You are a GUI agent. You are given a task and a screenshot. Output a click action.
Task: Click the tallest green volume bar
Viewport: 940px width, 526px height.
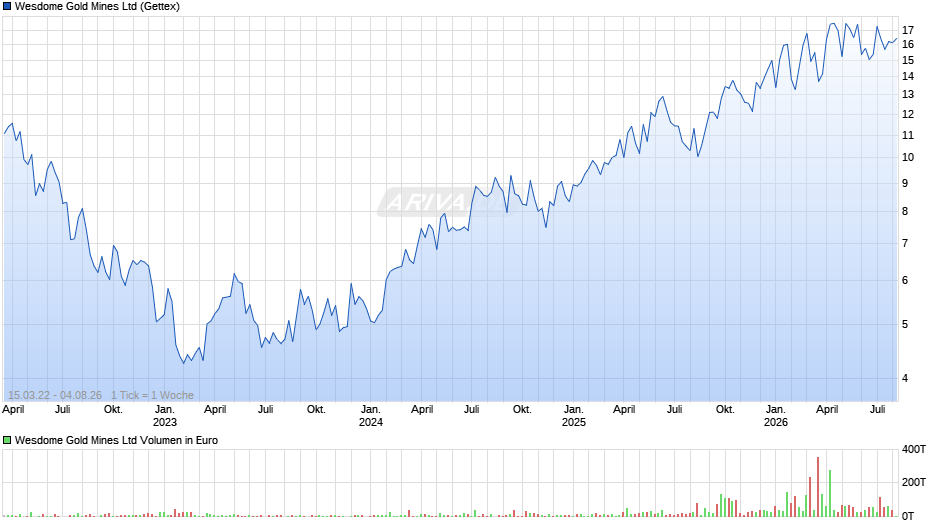[x=830, y=493]
